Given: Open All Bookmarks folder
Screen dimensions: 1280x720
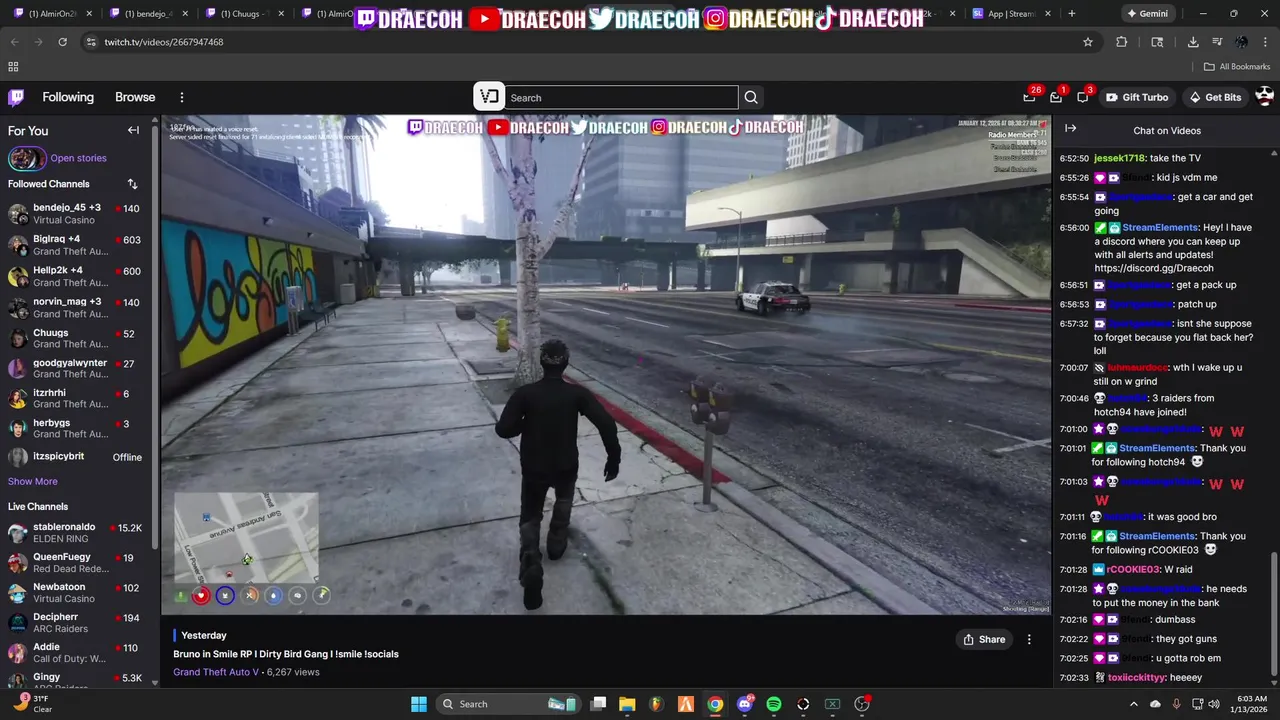Looking at the screenshot, I should pyautogui.click(x=1237, y=67).
